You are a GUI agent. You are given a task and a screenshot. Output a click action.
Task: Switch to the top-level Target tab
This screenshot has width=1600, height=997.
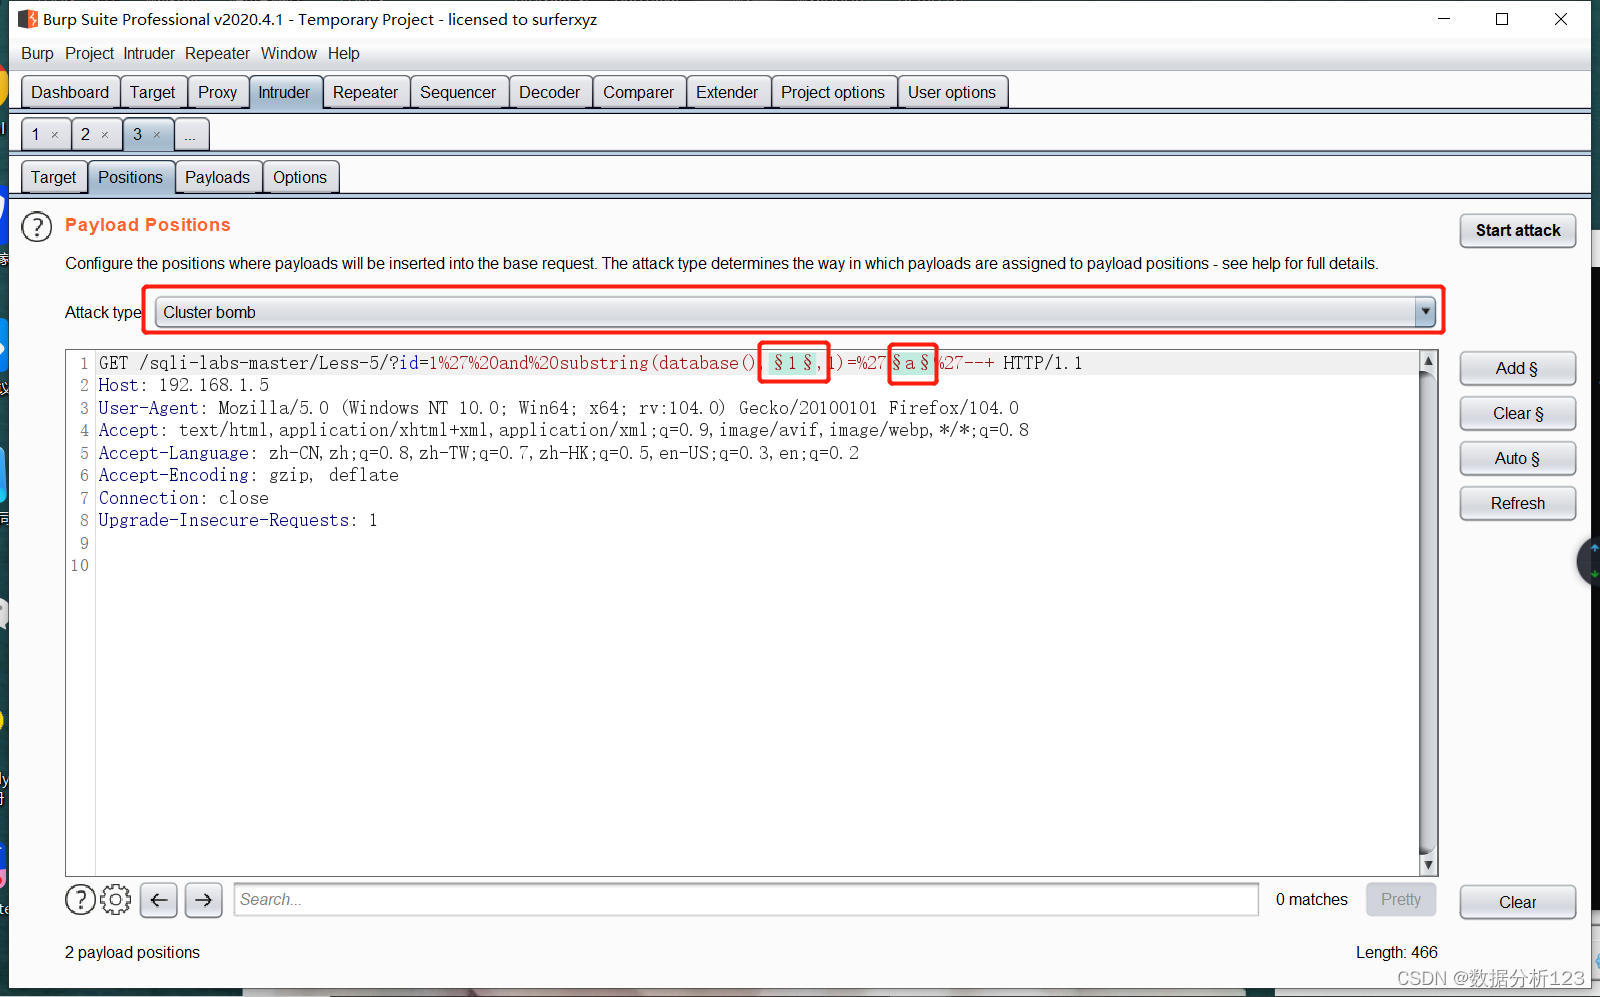point(153,92)
